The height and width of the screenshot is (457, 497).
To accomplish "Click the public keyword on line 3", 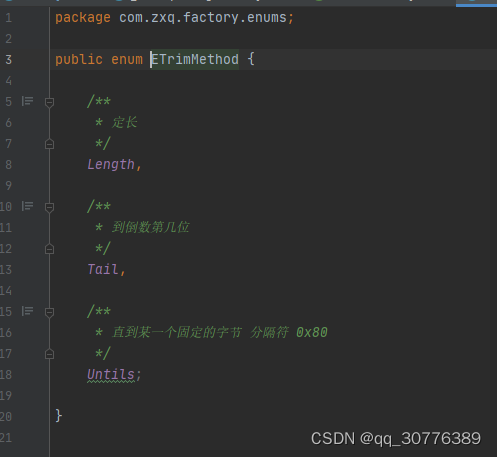I will point(79,60).
